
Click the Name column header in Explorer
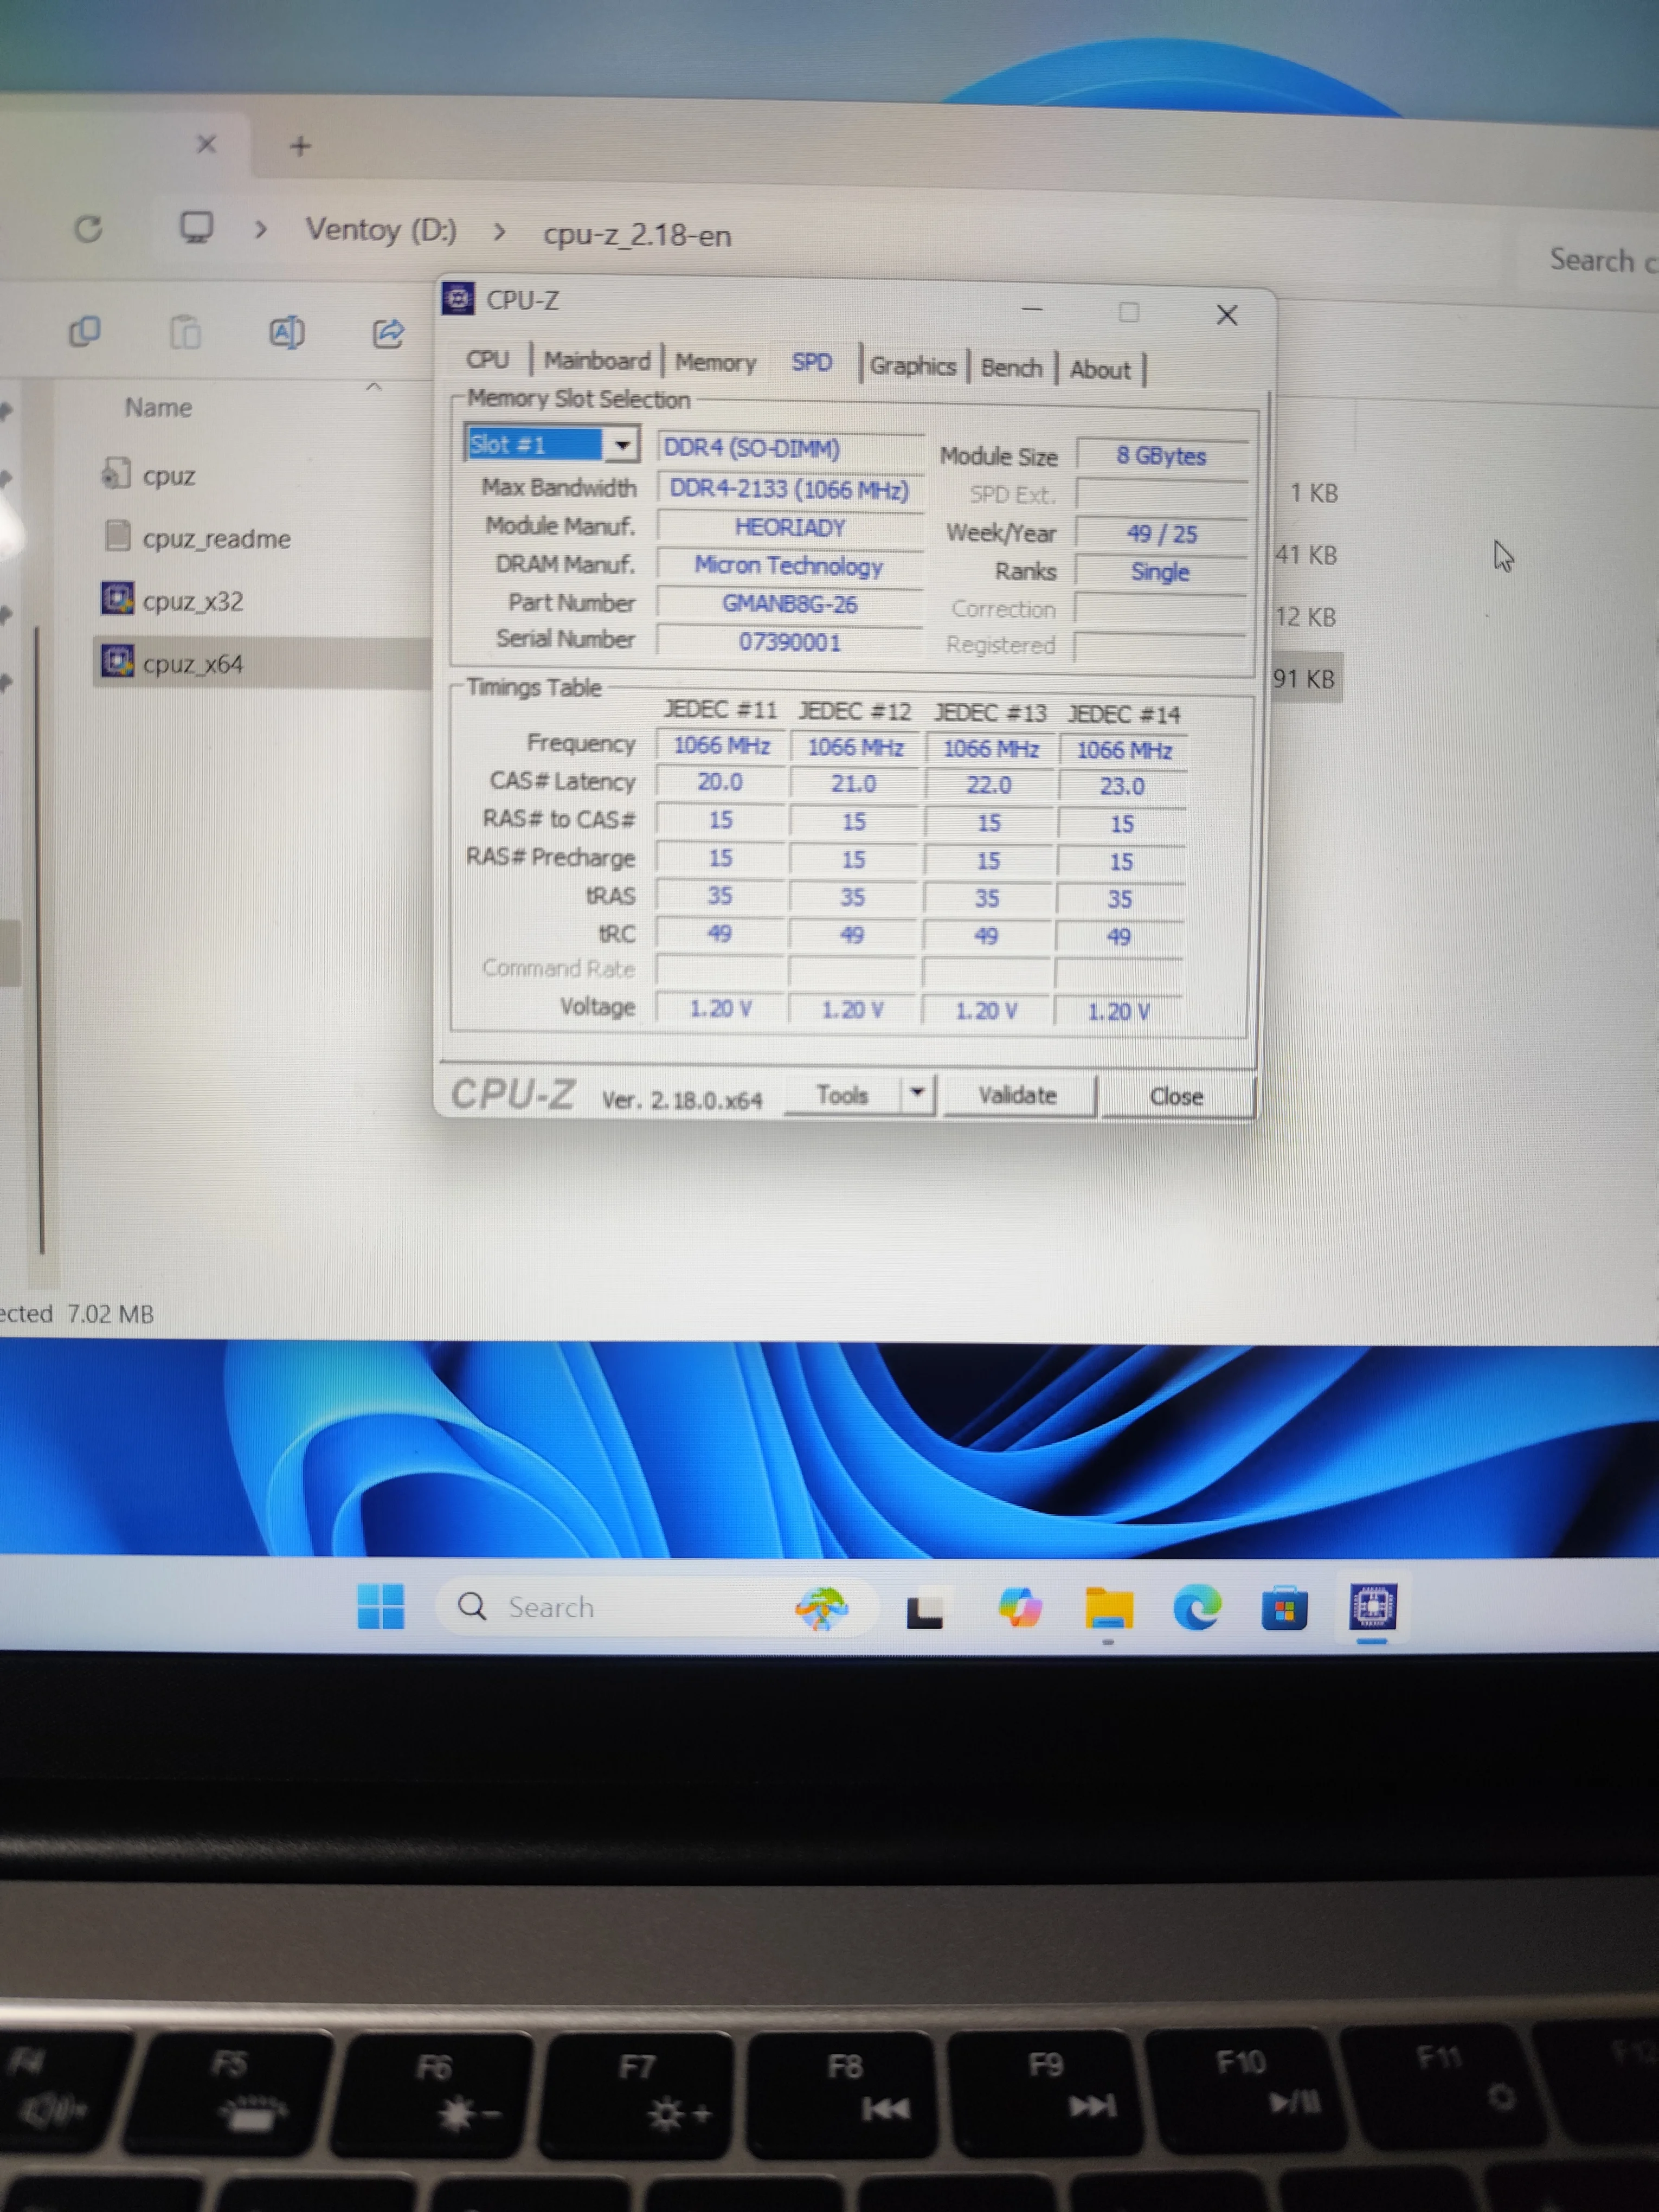point(158,408)
